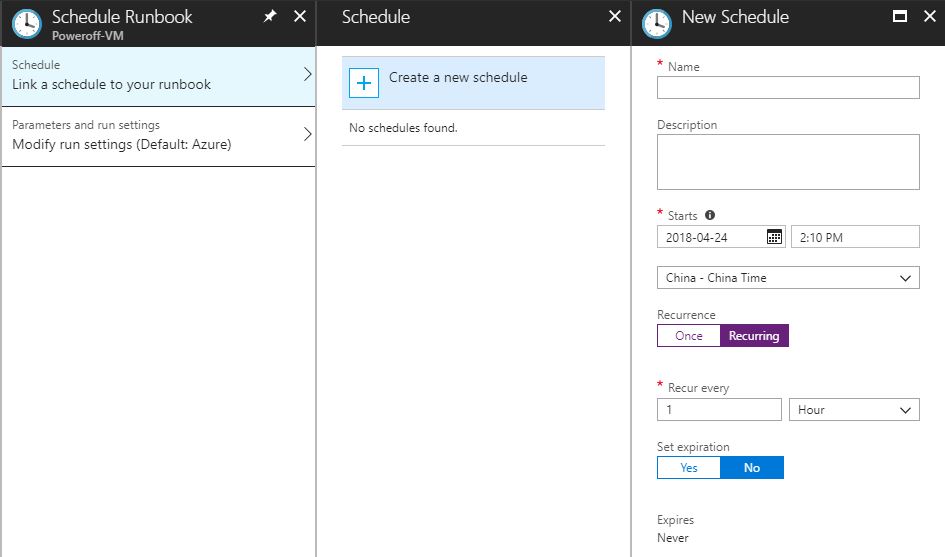
Task: Open the China Time zone dropdown
Action: pos(788,278)
